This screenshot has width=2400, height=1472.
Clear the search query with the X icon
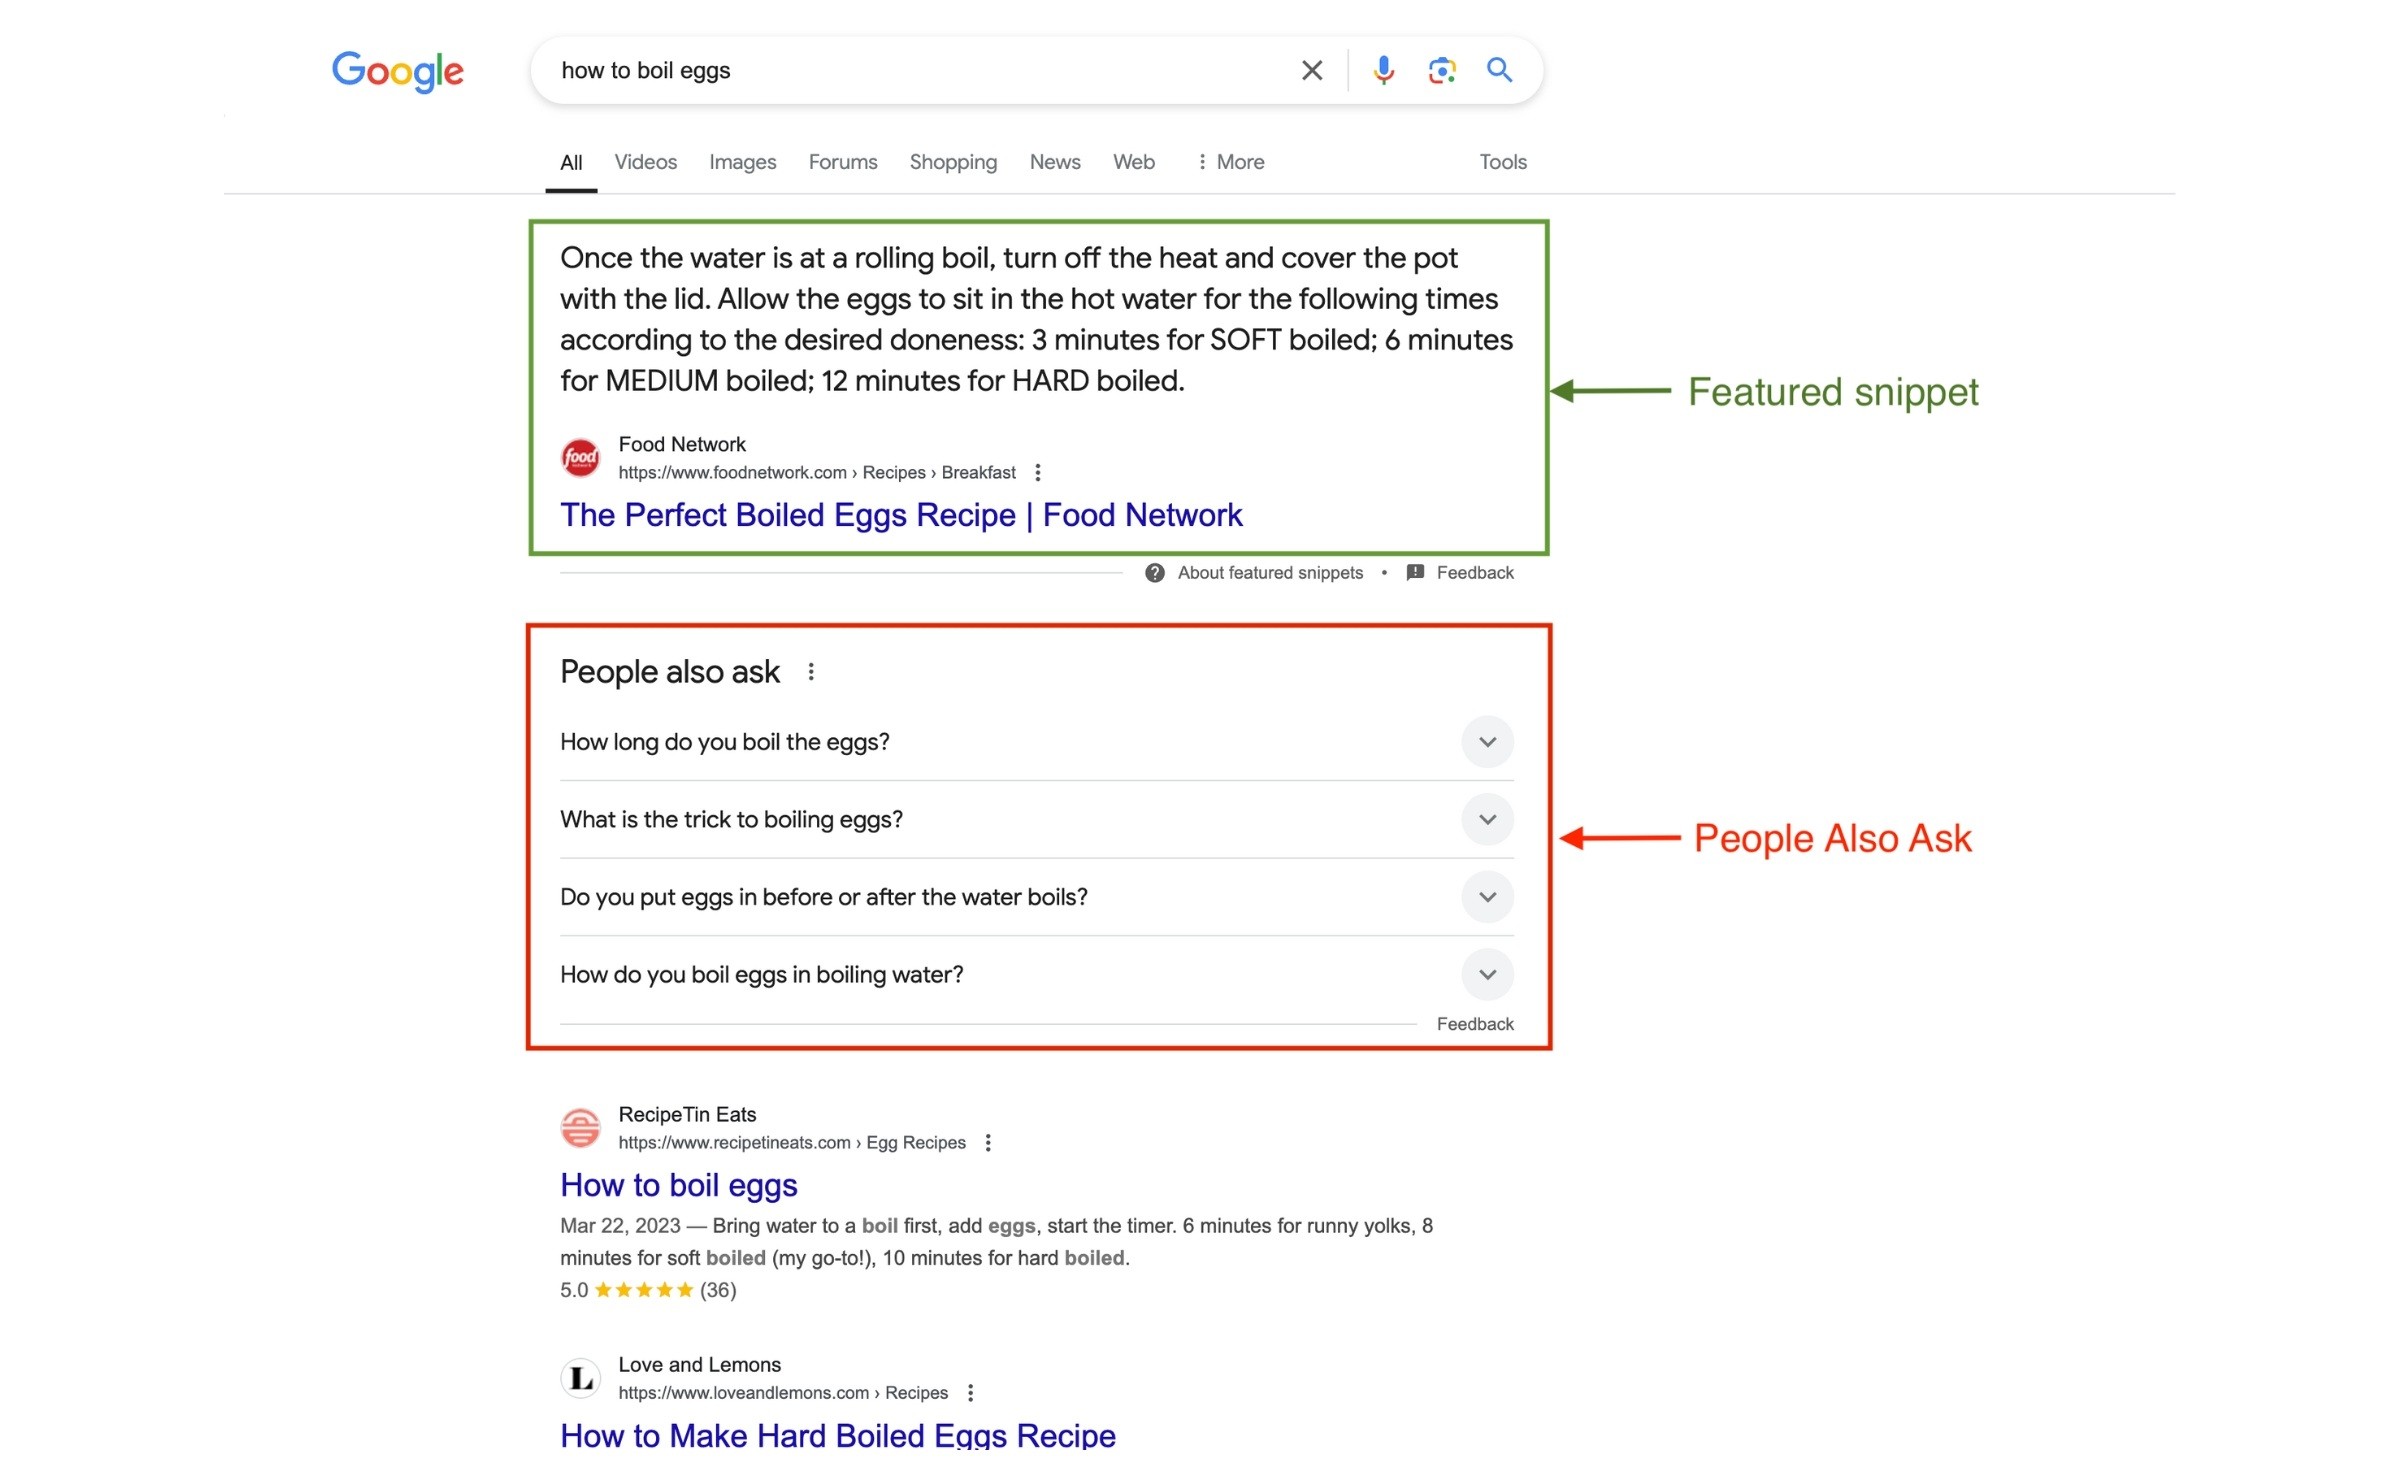[x=1311, y=70]
